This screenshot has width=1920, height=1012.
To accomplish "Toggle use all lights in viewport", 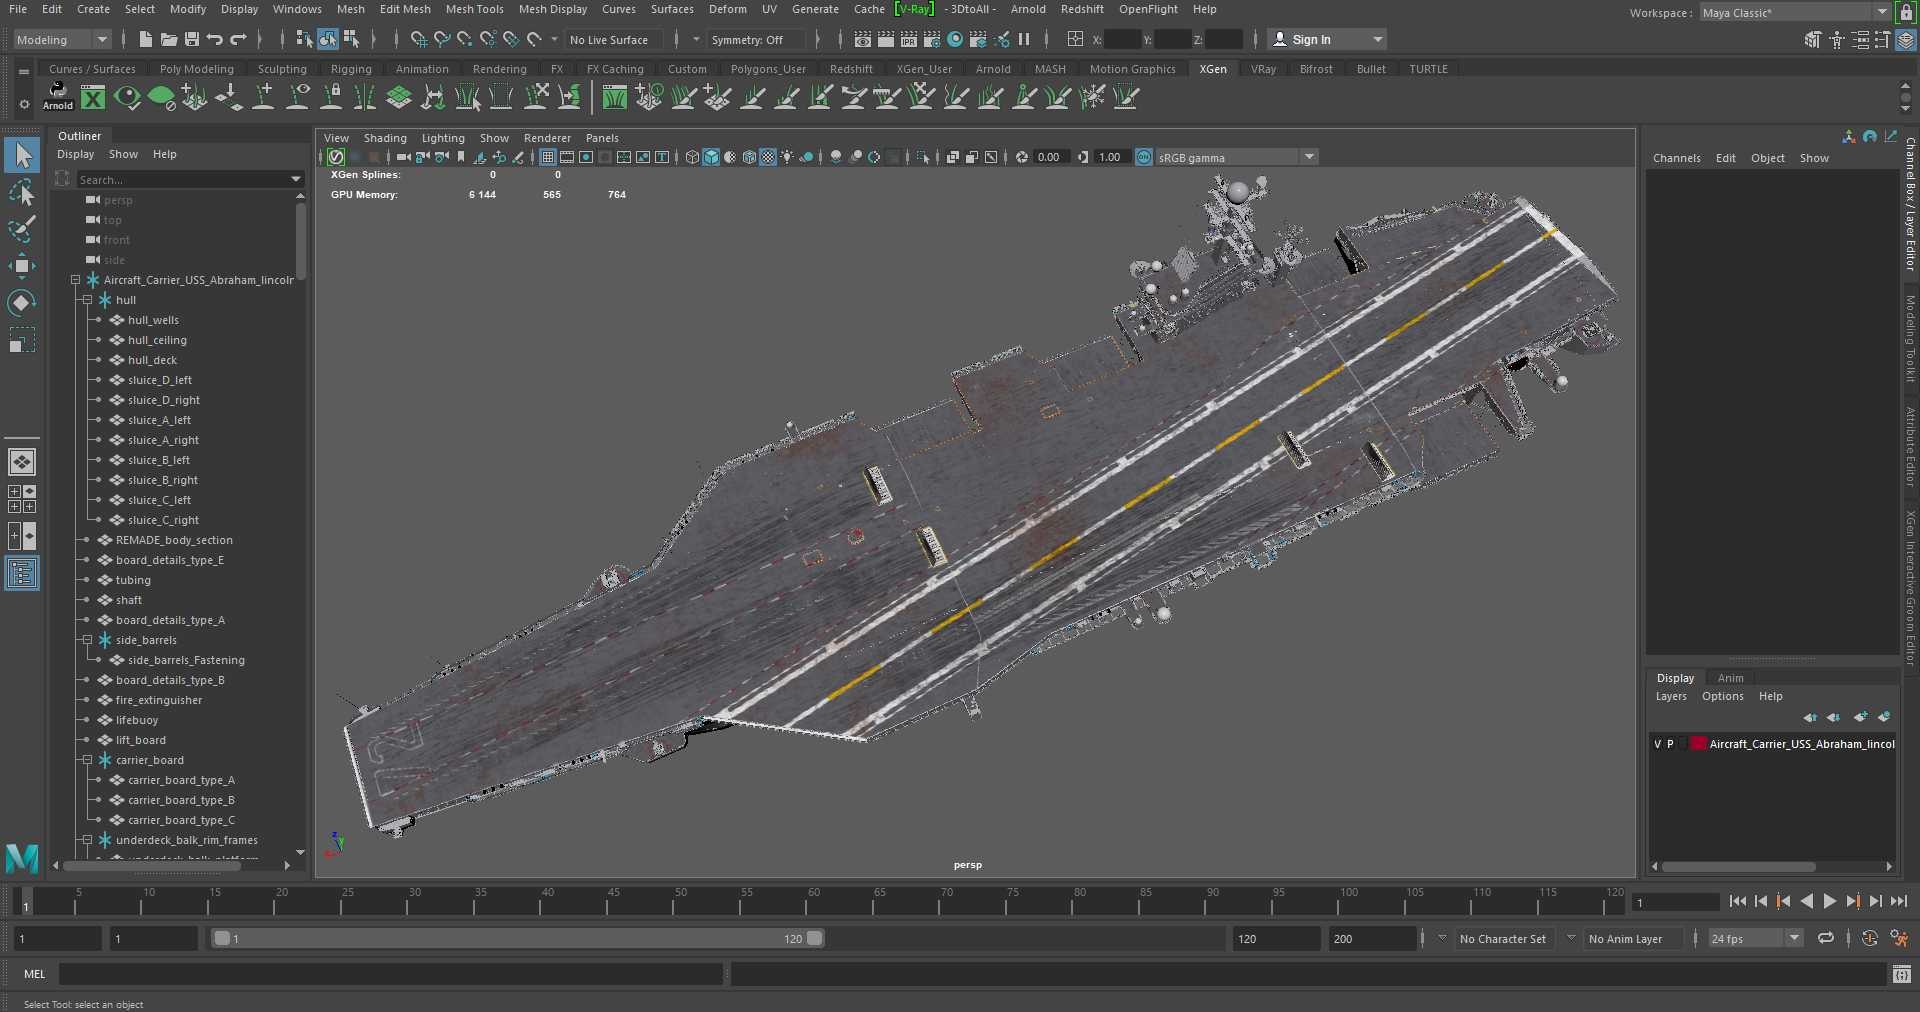I will (x=788, y=157).
